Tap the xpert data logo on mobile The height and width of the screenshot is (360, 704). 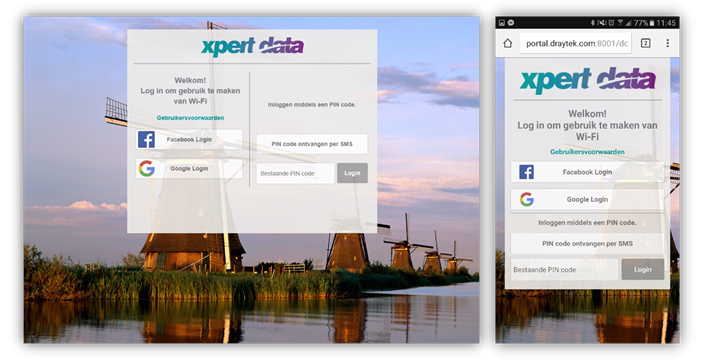[x=587, y=80]
